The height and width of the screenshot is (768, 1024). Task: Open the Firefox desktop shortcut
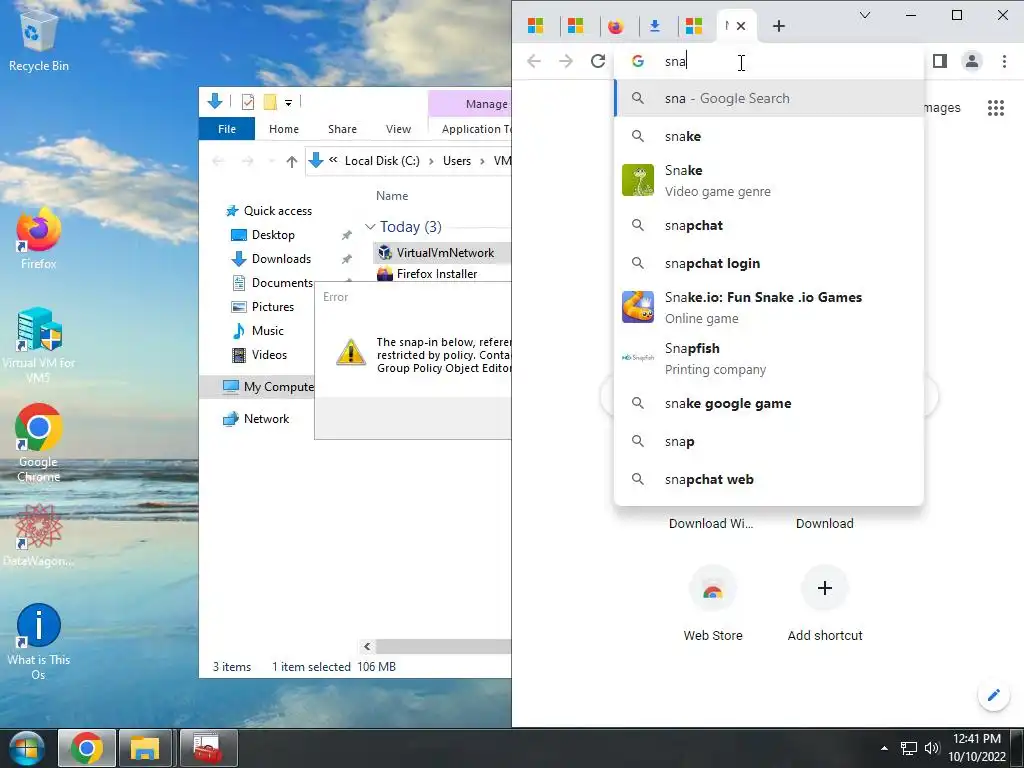coord(38,238)
